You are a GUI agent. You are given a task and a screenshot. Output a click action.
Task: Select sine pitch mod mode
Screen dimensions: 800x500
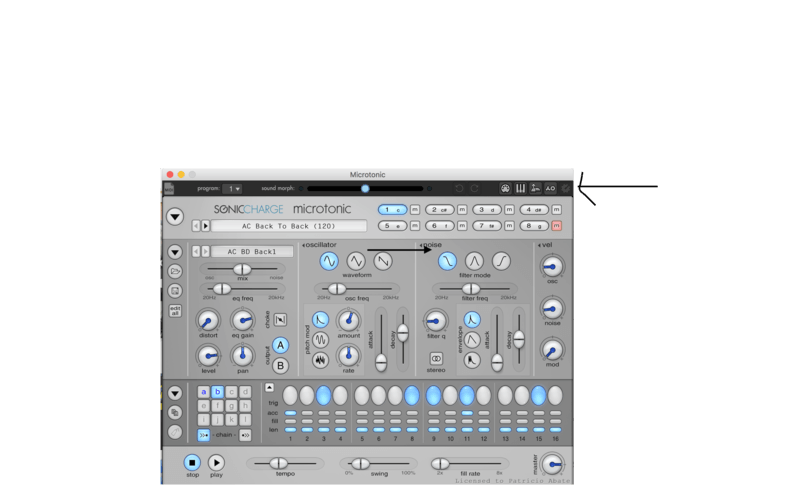tap(320, 340)
